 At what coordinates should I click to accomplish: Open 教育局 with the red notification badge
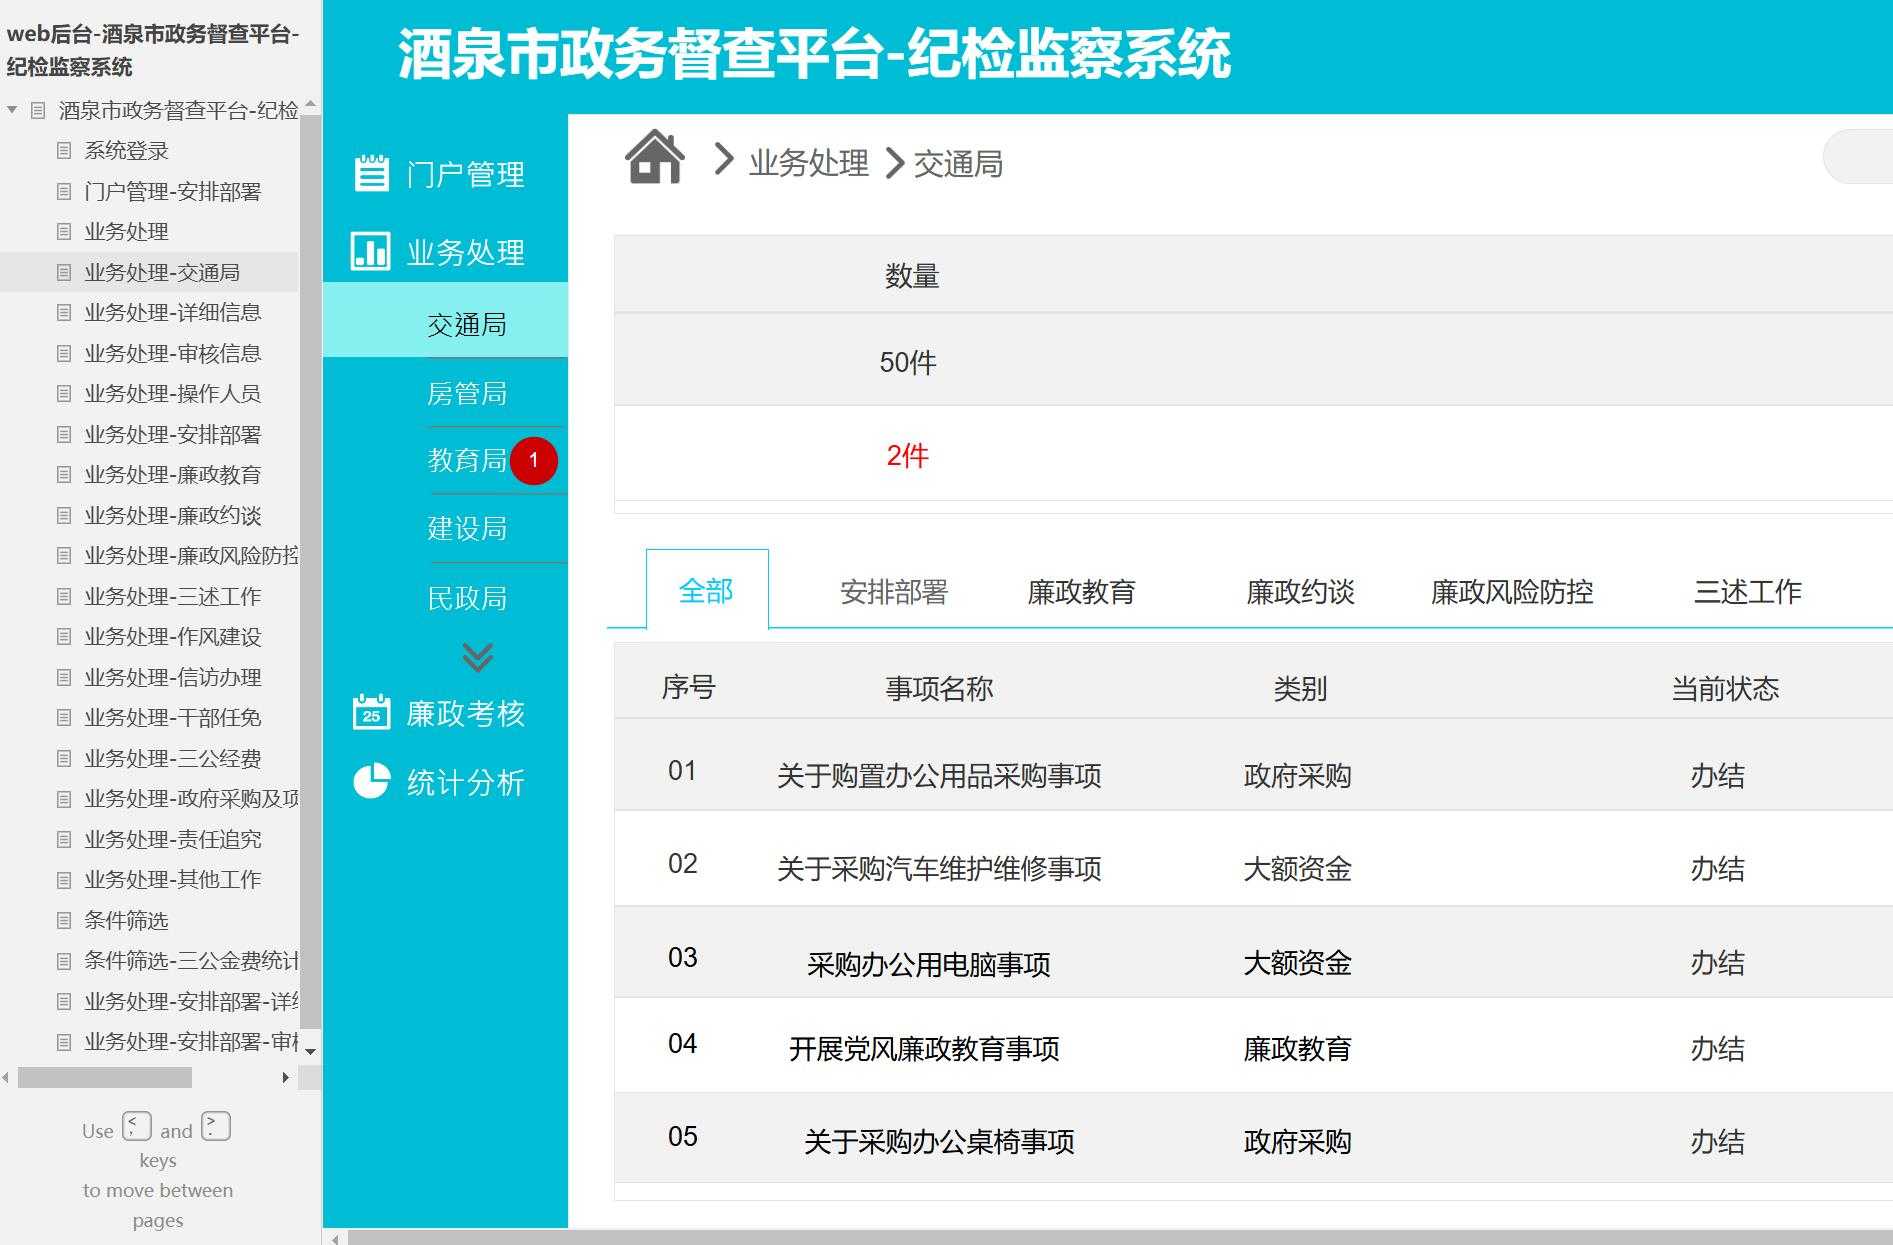point(468,460)
